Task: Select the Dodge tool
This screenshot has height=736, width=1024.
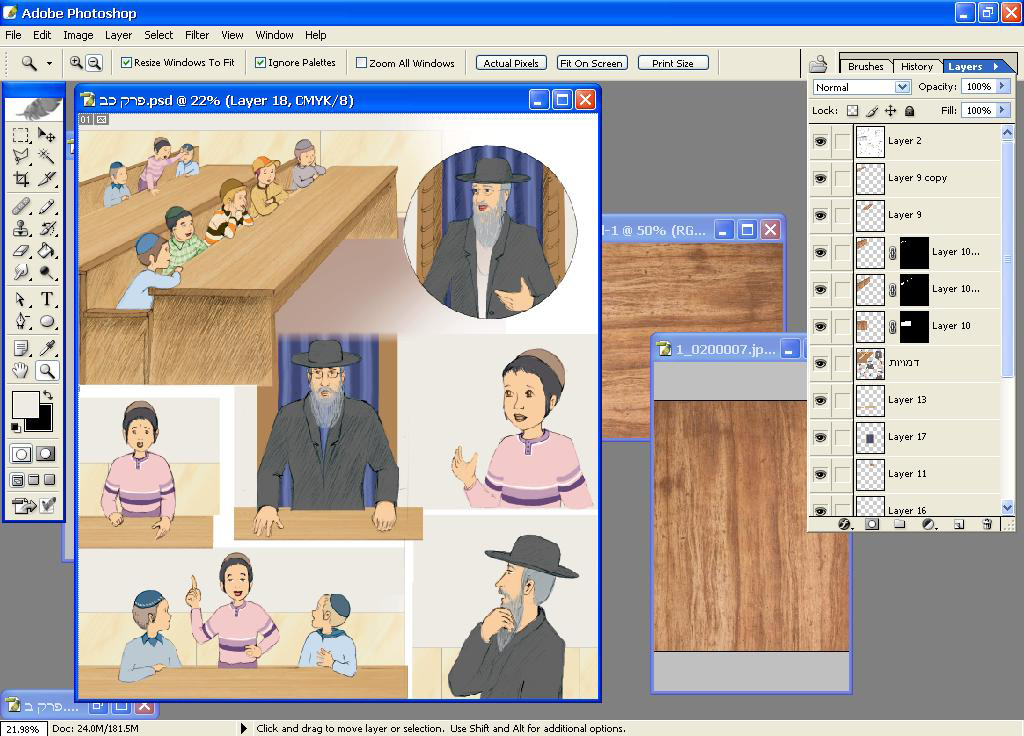Action: (46, 272)
